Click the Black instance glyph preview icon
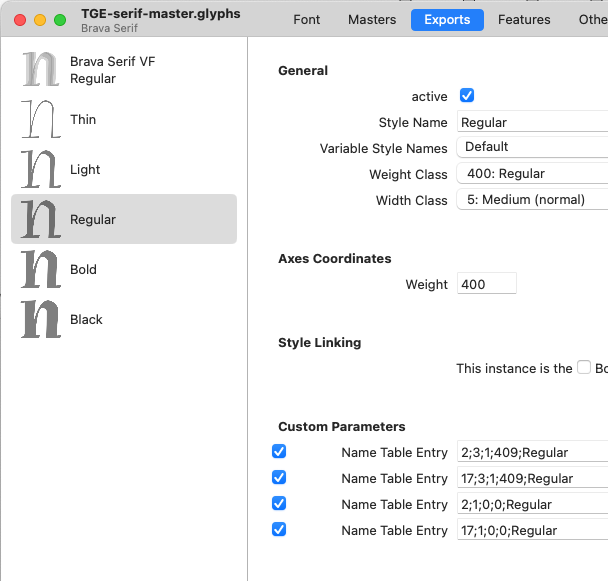 click(41, 319)
